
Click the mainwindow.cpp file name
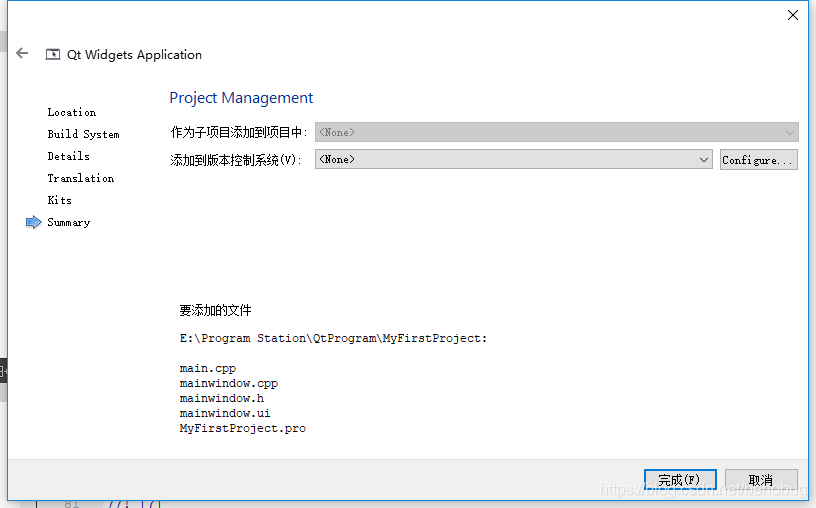pos(228,384)
